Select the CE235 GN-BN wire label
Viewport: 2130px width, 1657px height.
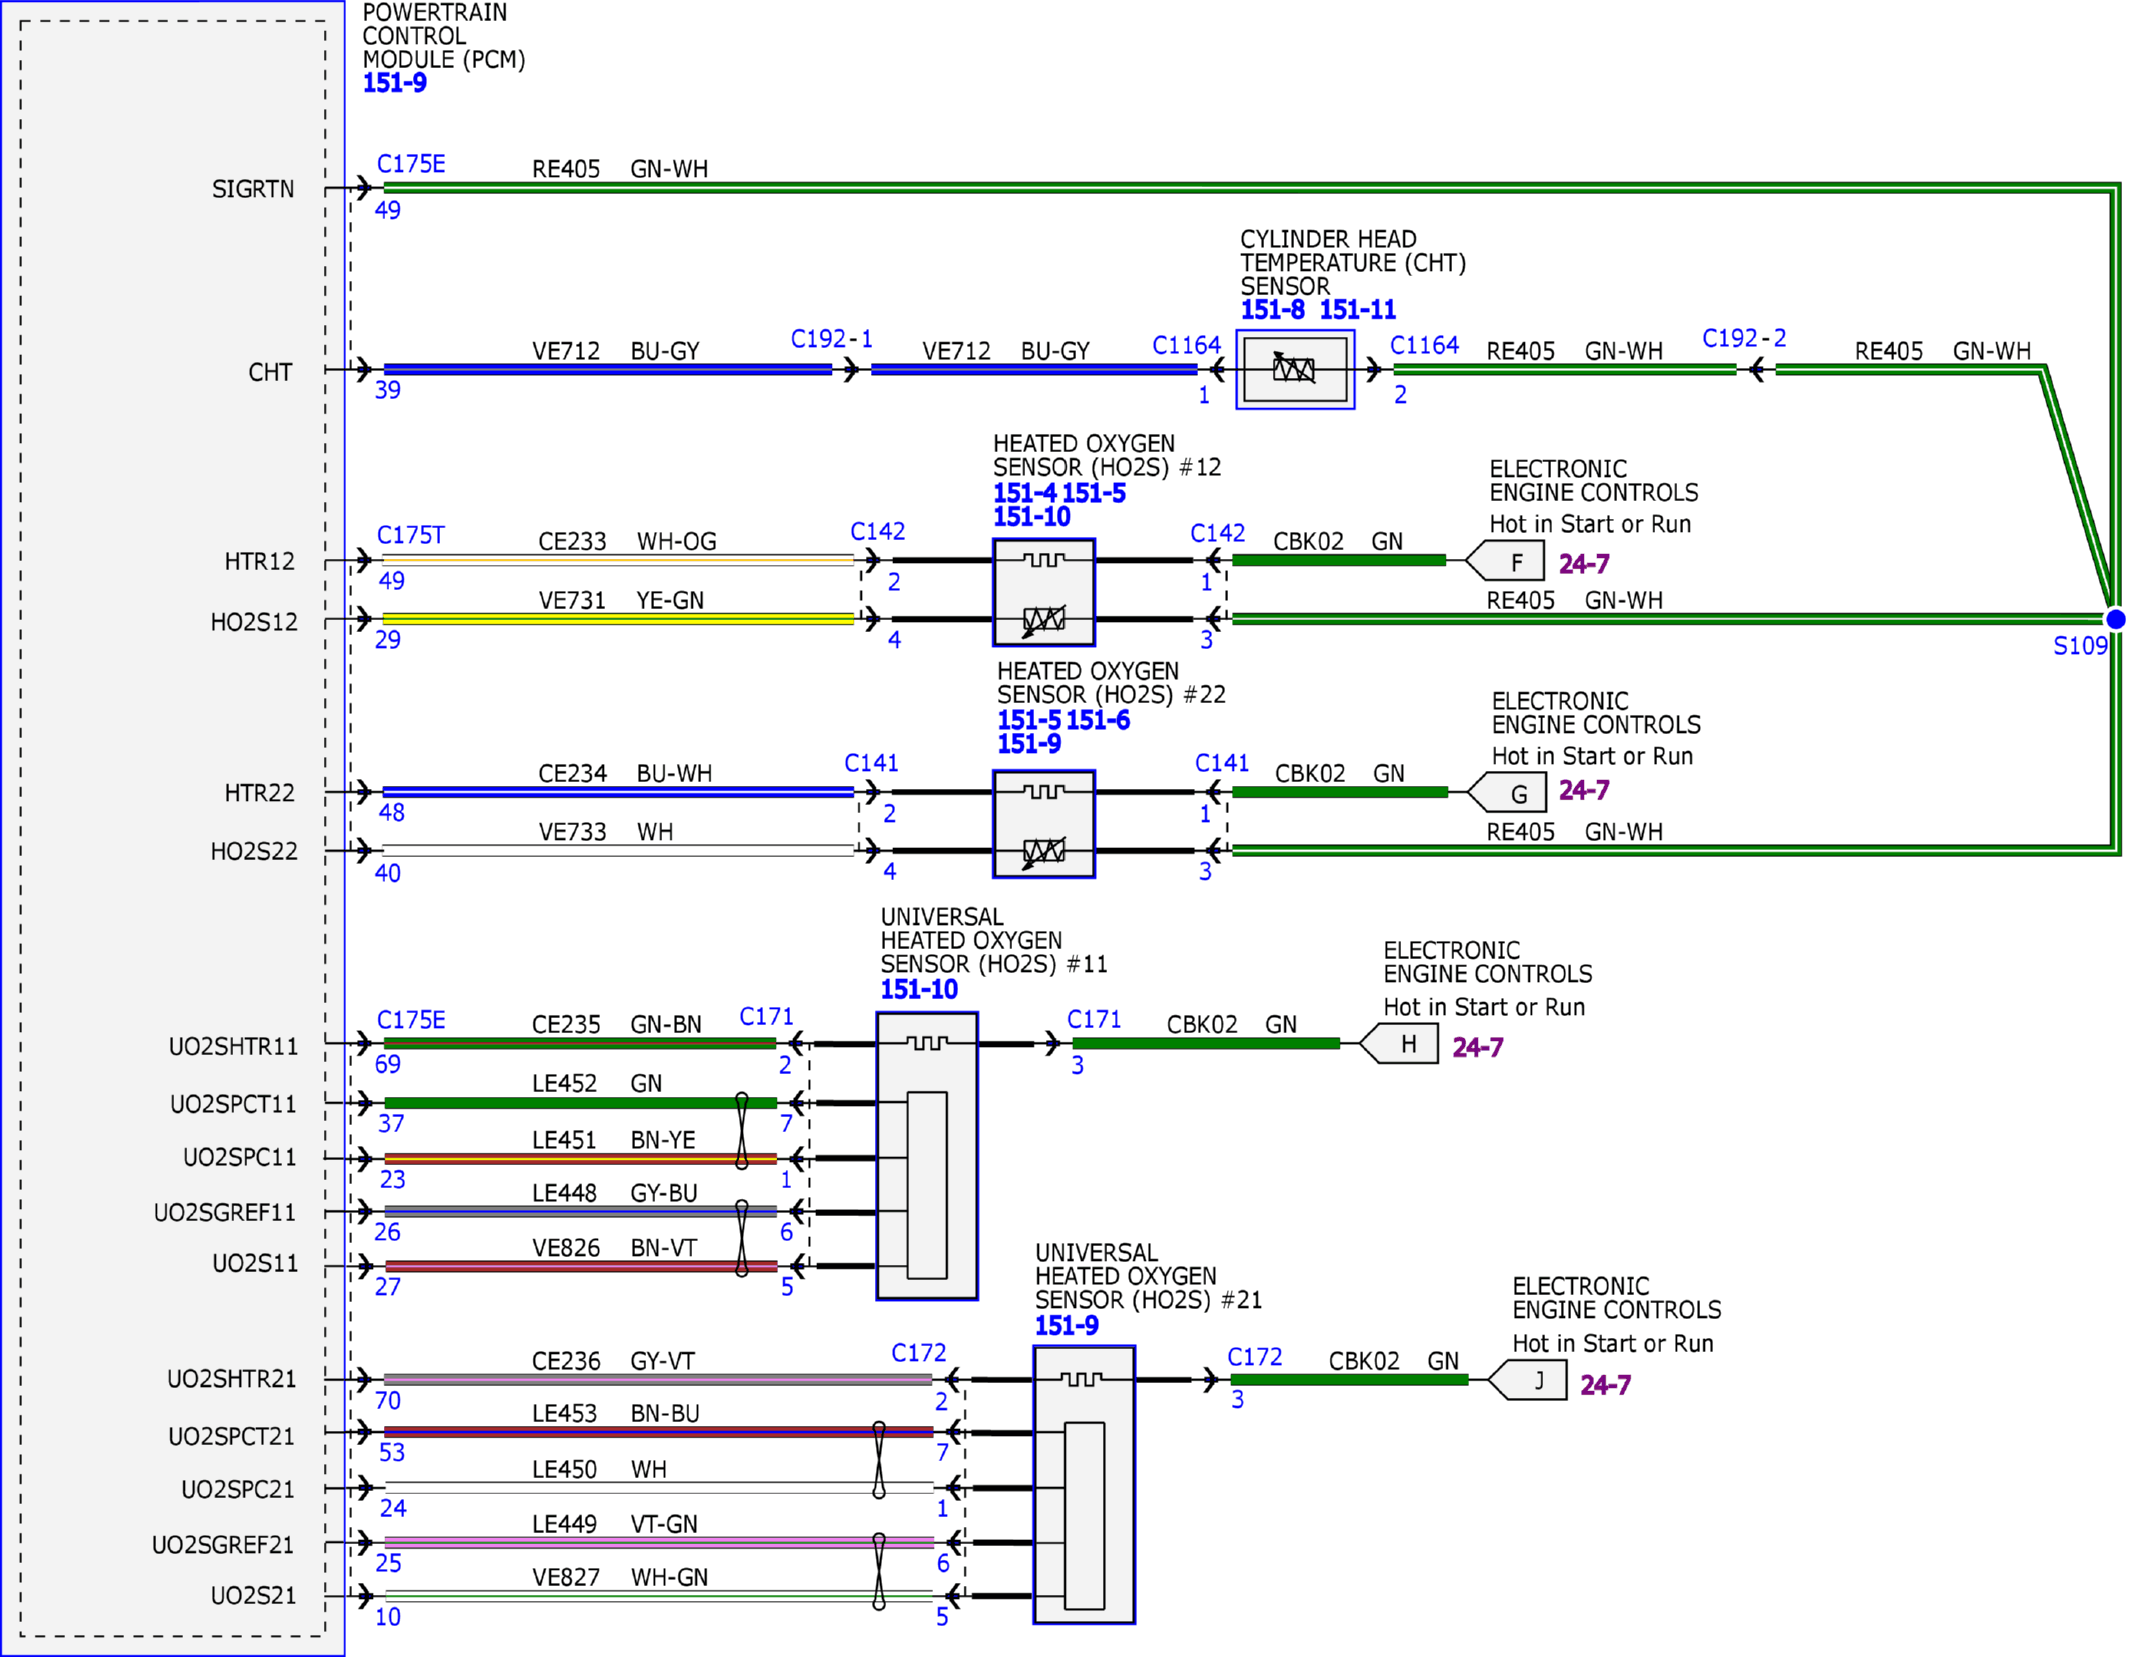(x=616, y=1025)
